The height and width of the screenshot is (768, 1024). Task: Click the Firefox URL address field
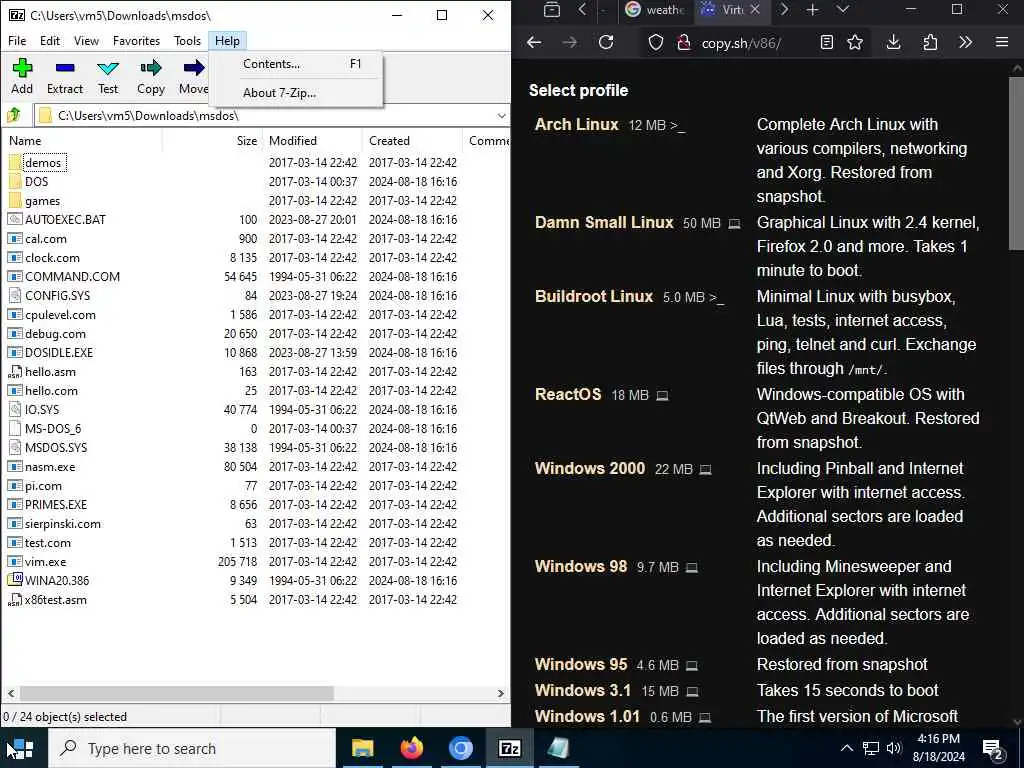coord(741,43)
